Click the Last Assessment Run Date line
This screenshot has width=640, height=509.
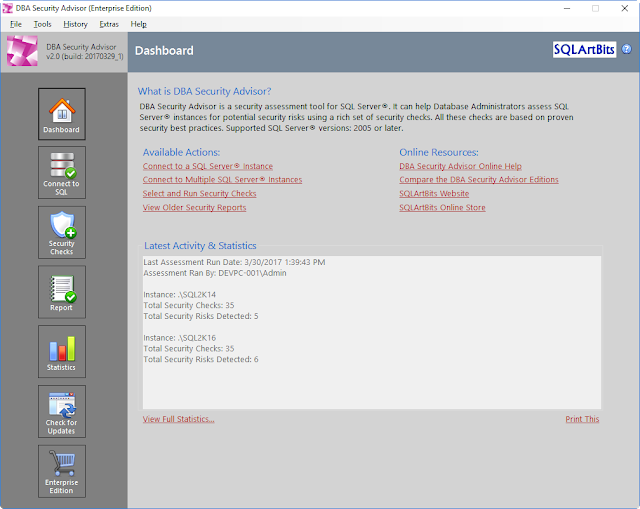pos(234,262)
